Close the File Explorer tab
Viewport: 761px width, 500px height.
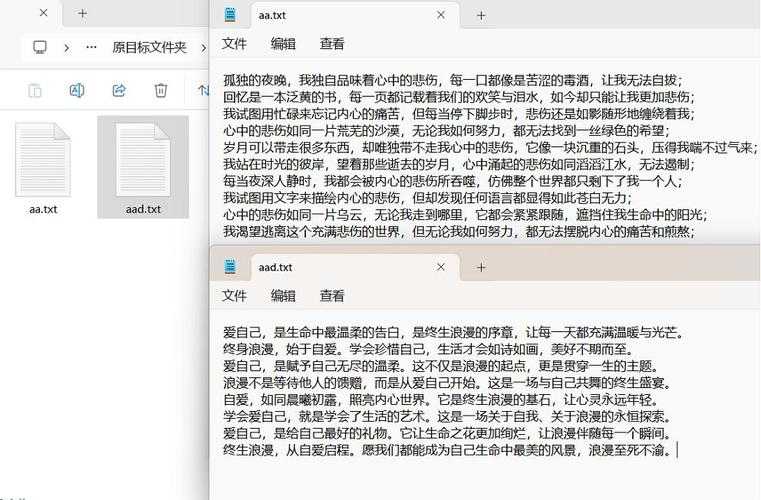[43, 13]
